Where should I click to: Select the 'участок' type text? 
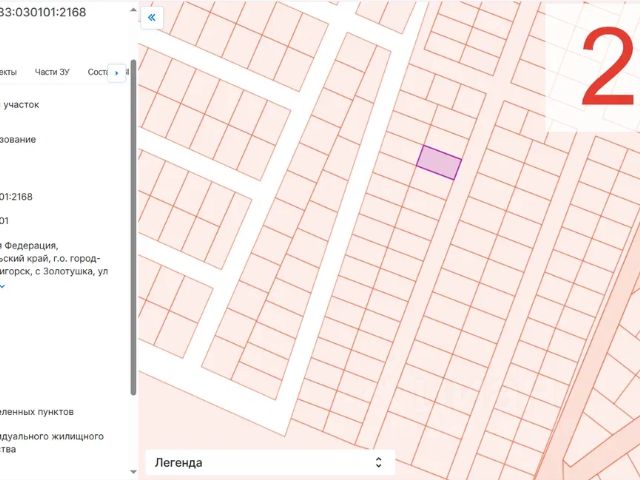21,105
